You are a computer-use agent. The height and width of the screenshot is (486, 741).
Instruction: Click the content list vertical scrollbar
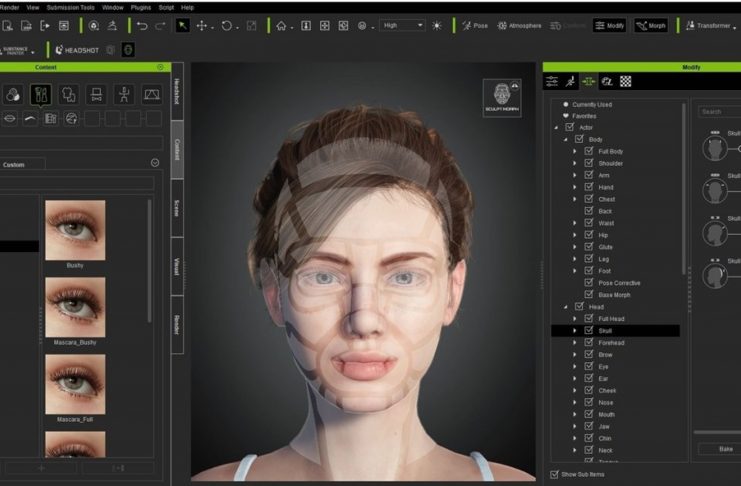pyautogui.click(x=149, y=260)
